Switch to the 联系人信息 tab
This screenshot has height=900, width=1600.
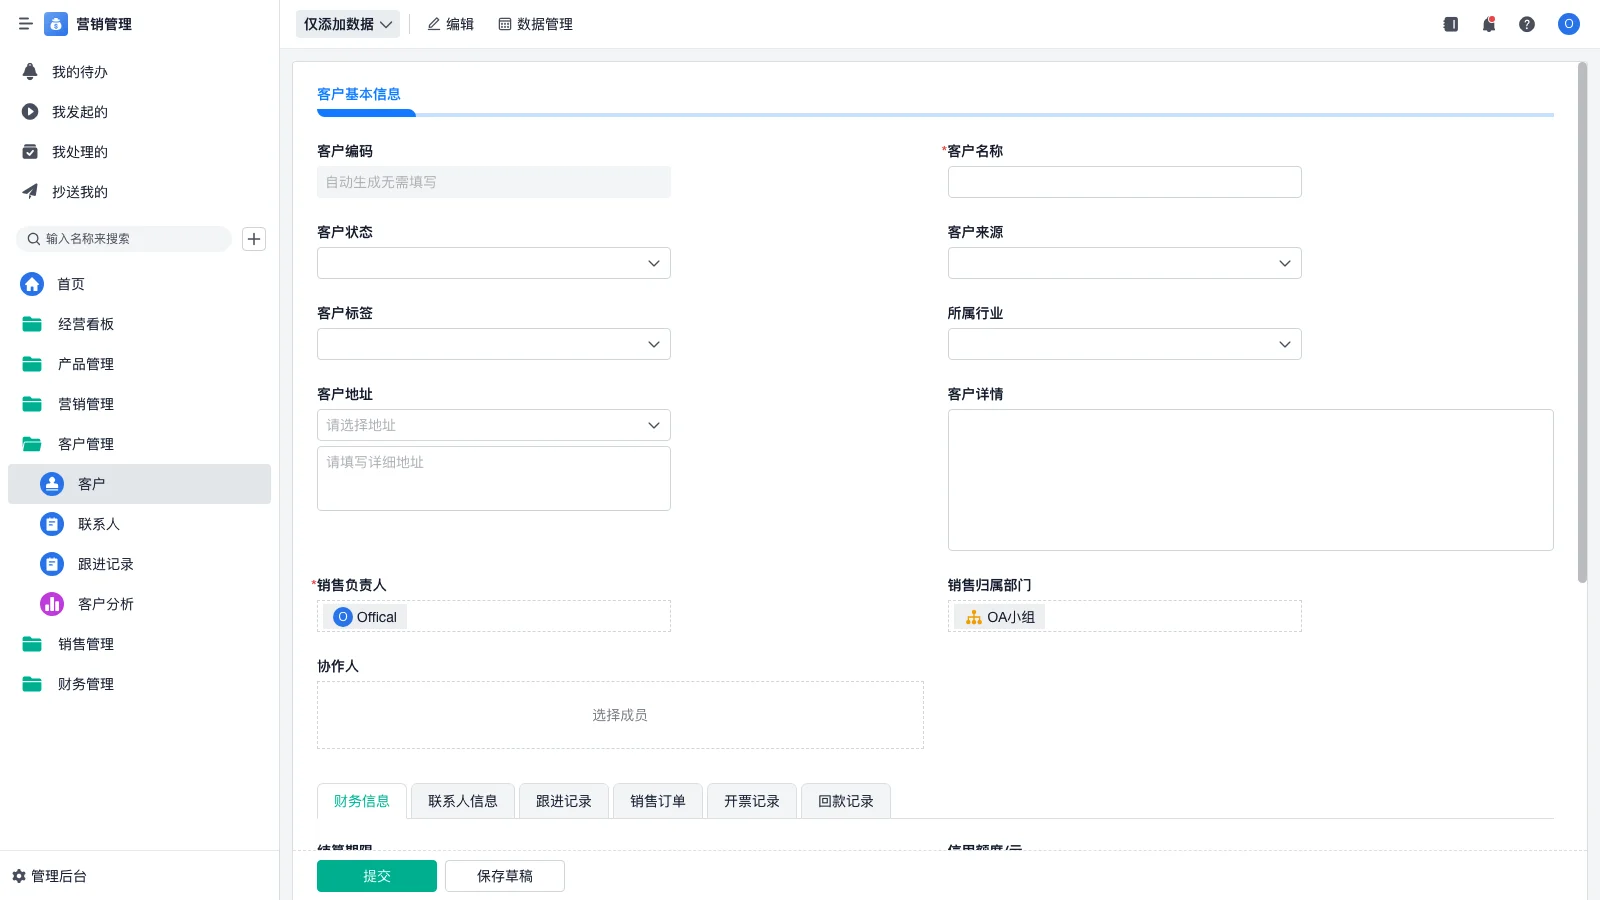[462, 800]
